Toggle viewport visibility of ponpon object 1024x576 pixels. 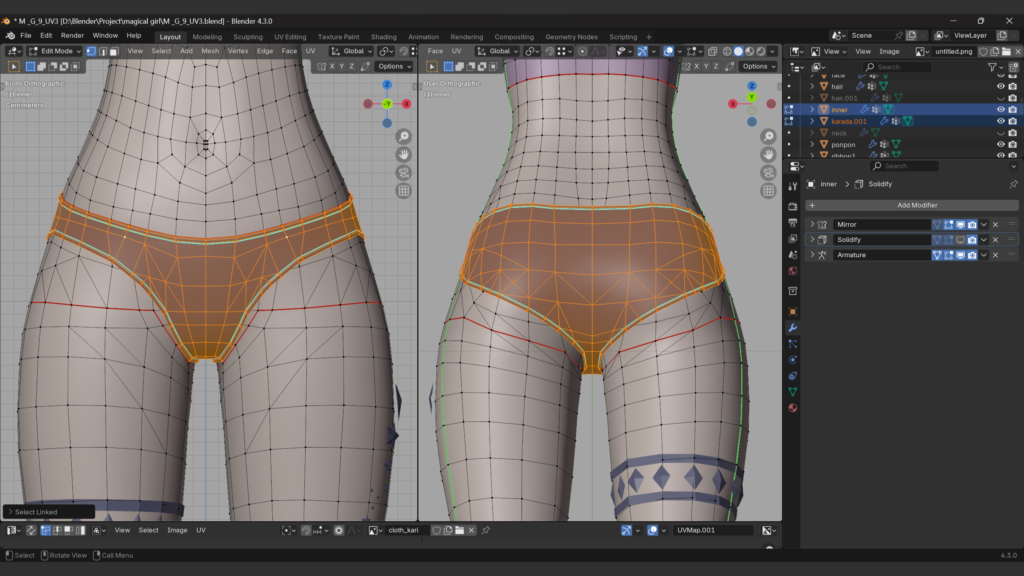[x=1000, y=144]
